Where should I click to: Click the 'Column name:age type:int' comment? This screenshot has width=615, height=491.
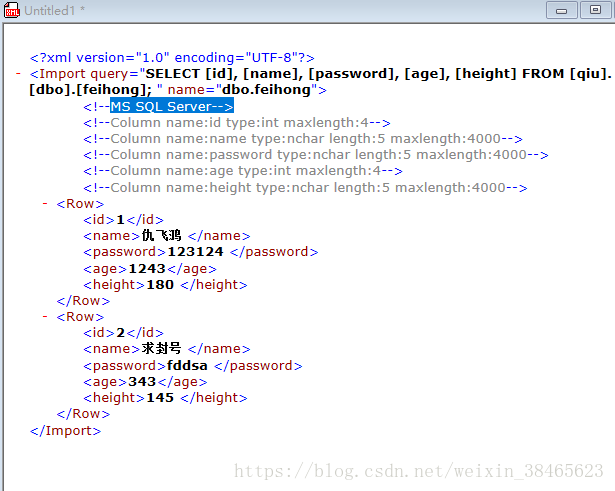[243, 171]
